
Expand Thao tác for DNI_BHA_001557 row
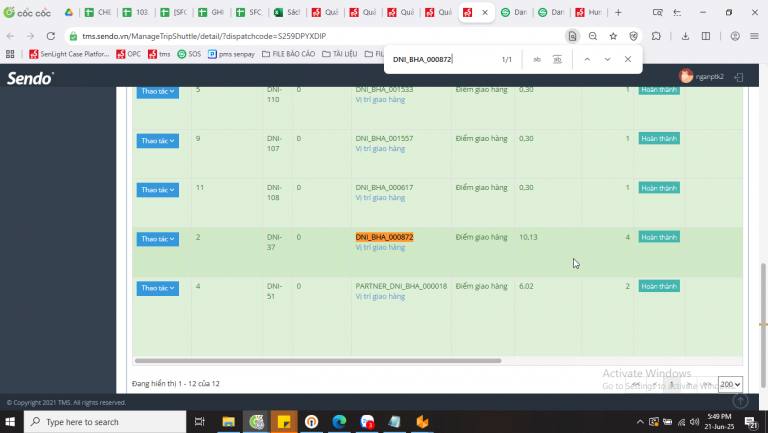click(158, 141)
